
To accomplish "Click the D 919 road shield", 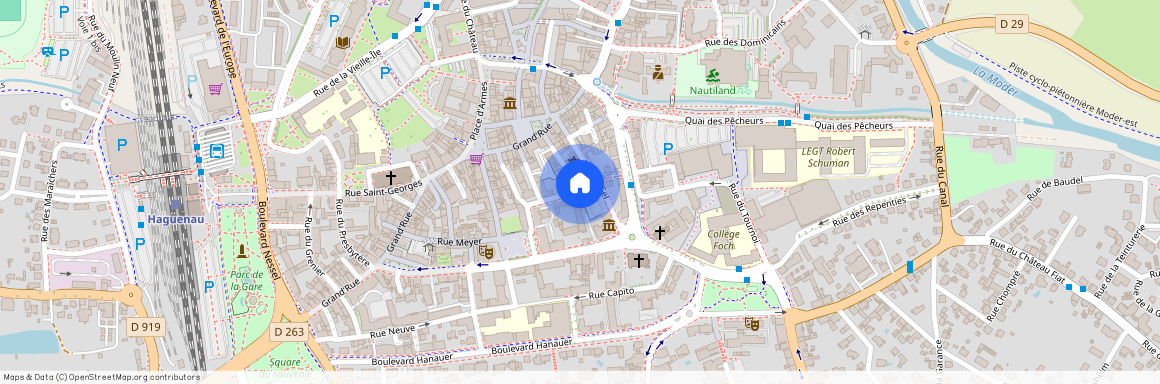I will pyautogui.click(x=145, y=327).
